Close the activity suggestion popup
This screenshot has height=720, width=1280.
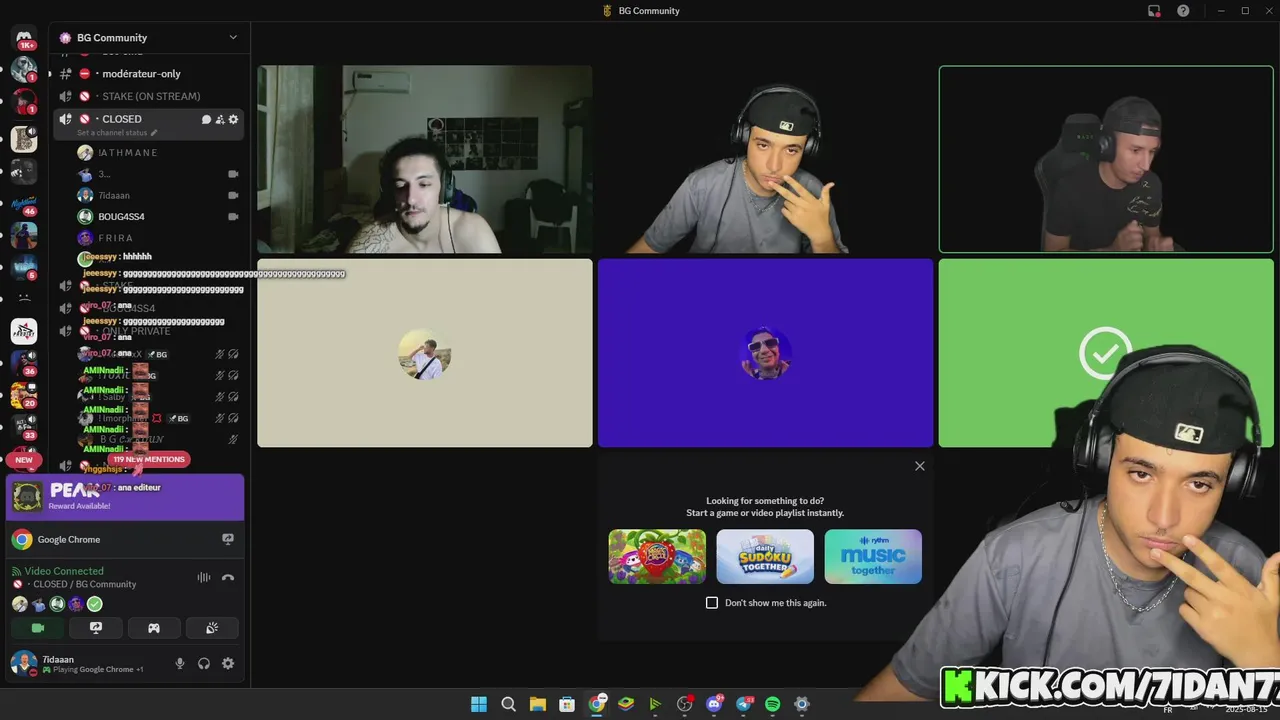click(920, 466)
